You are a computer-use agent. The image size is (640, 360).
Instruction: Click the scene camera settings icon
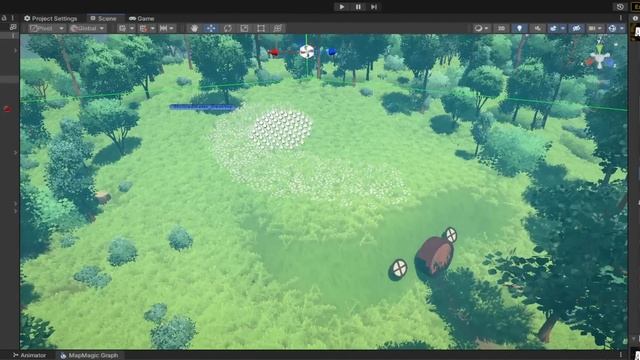click(592, 28)
